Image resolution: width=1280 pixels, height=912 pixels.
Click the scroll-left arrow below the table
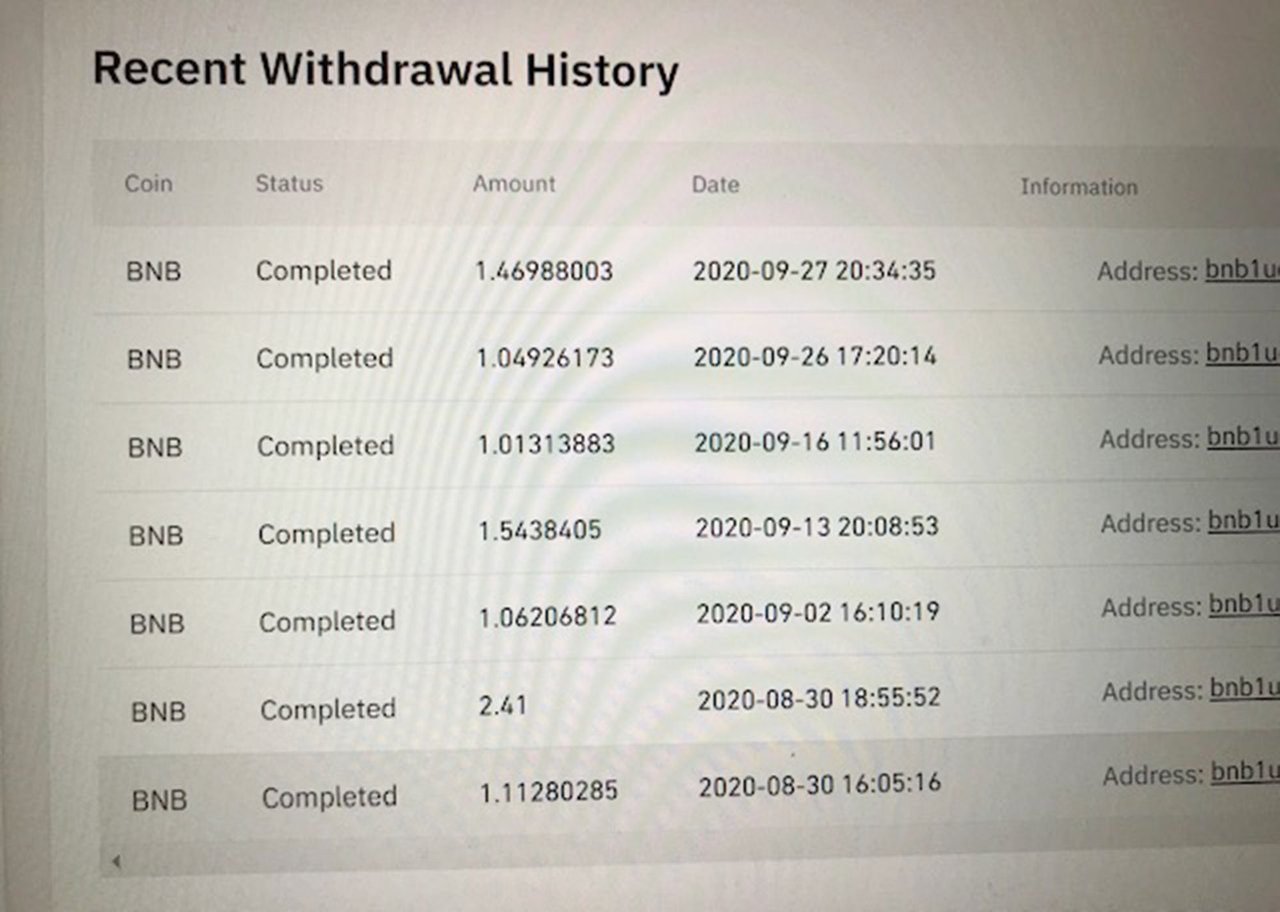116,860
